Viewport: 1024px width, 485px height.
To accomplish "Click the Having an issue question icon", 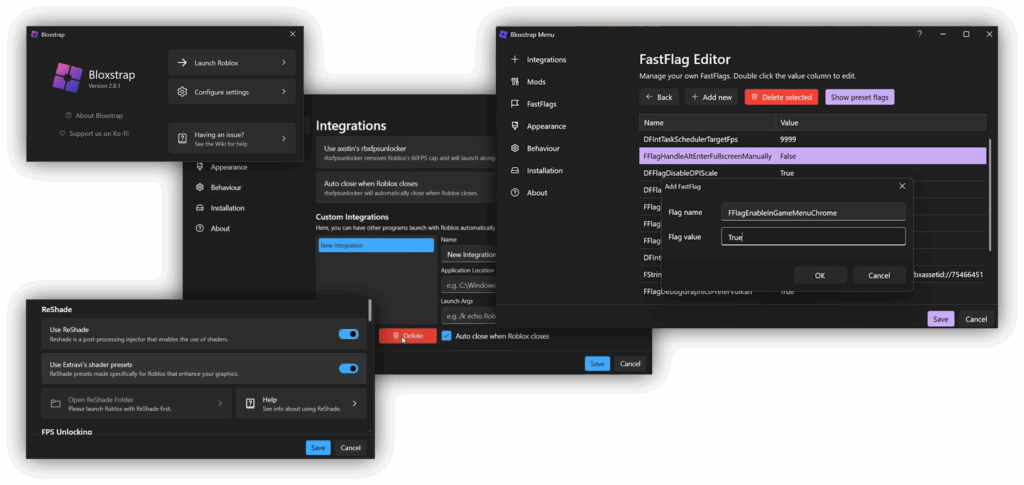I will [x=182, y=138].
